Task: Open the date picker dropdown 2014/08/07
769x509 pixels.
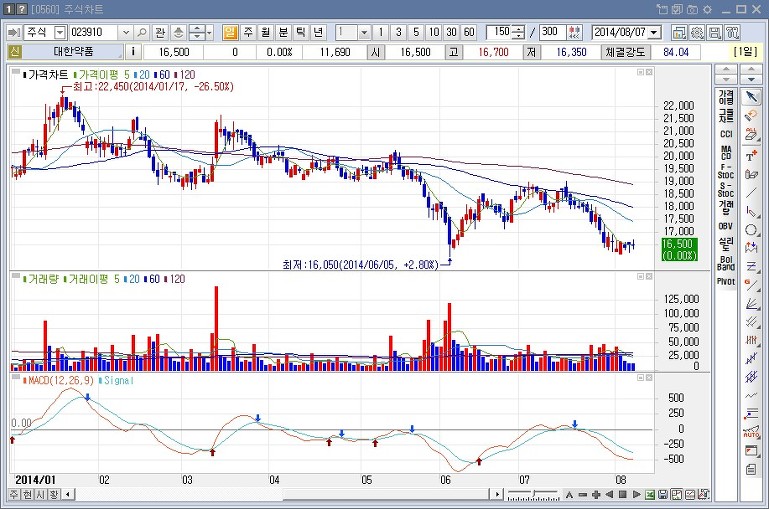Action: [654, 32]
